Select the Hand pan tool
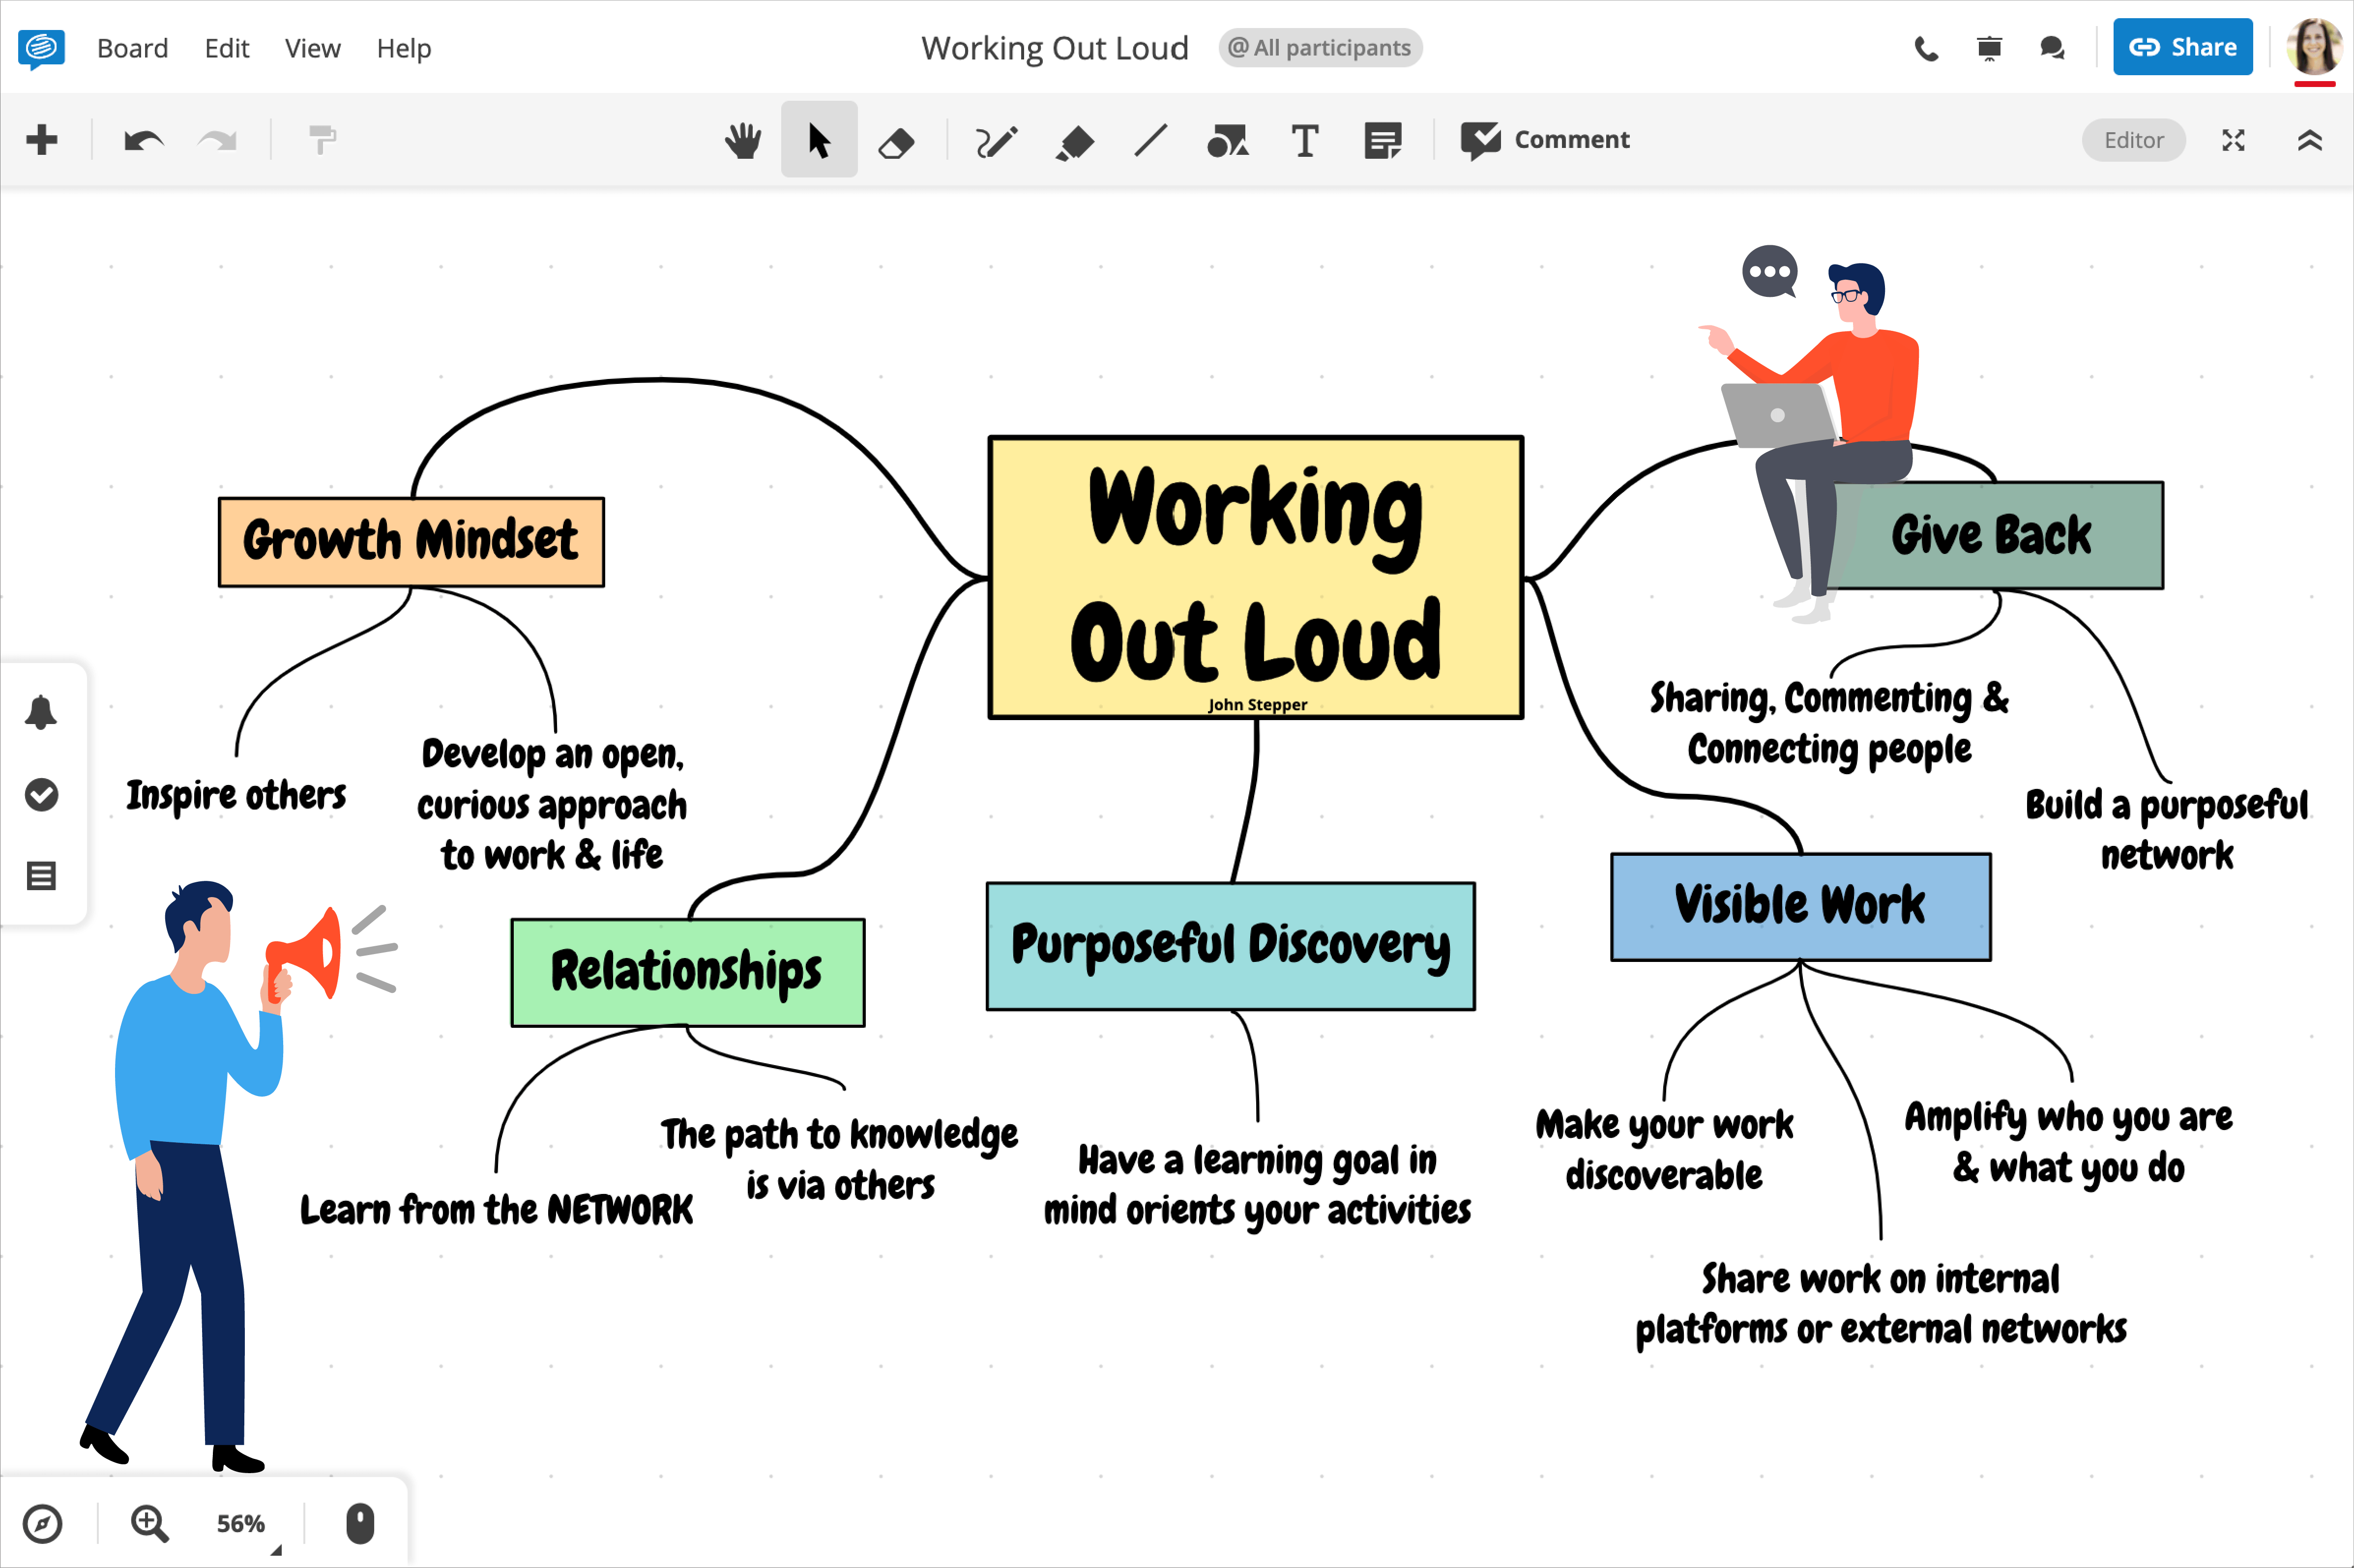This screenshot has width=2354, height=1568. point(744,140)
